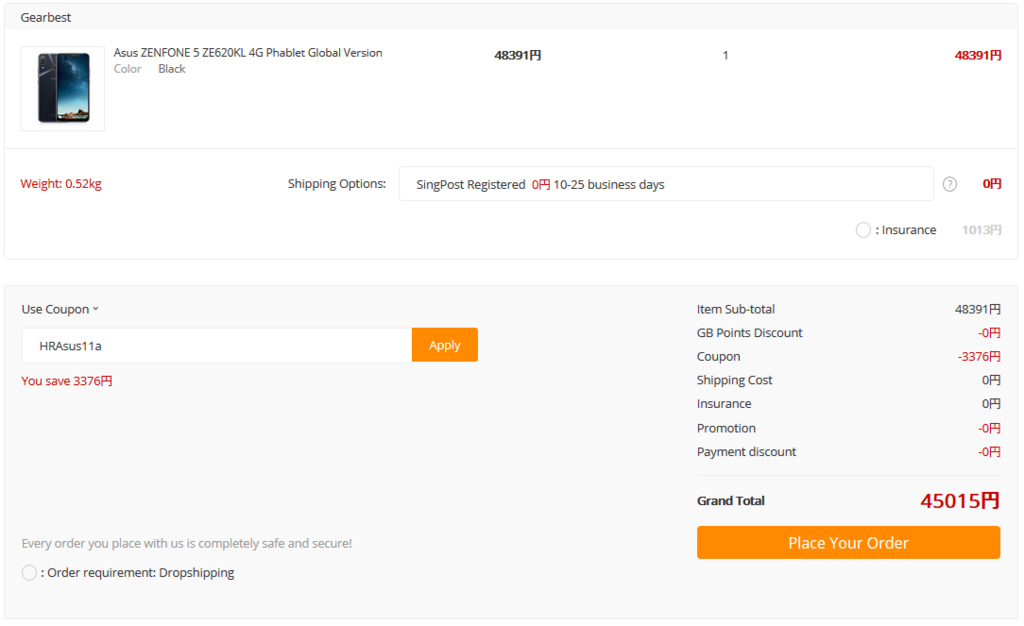Click the red shipping fee 0円 beside help icon

(991, 184)
